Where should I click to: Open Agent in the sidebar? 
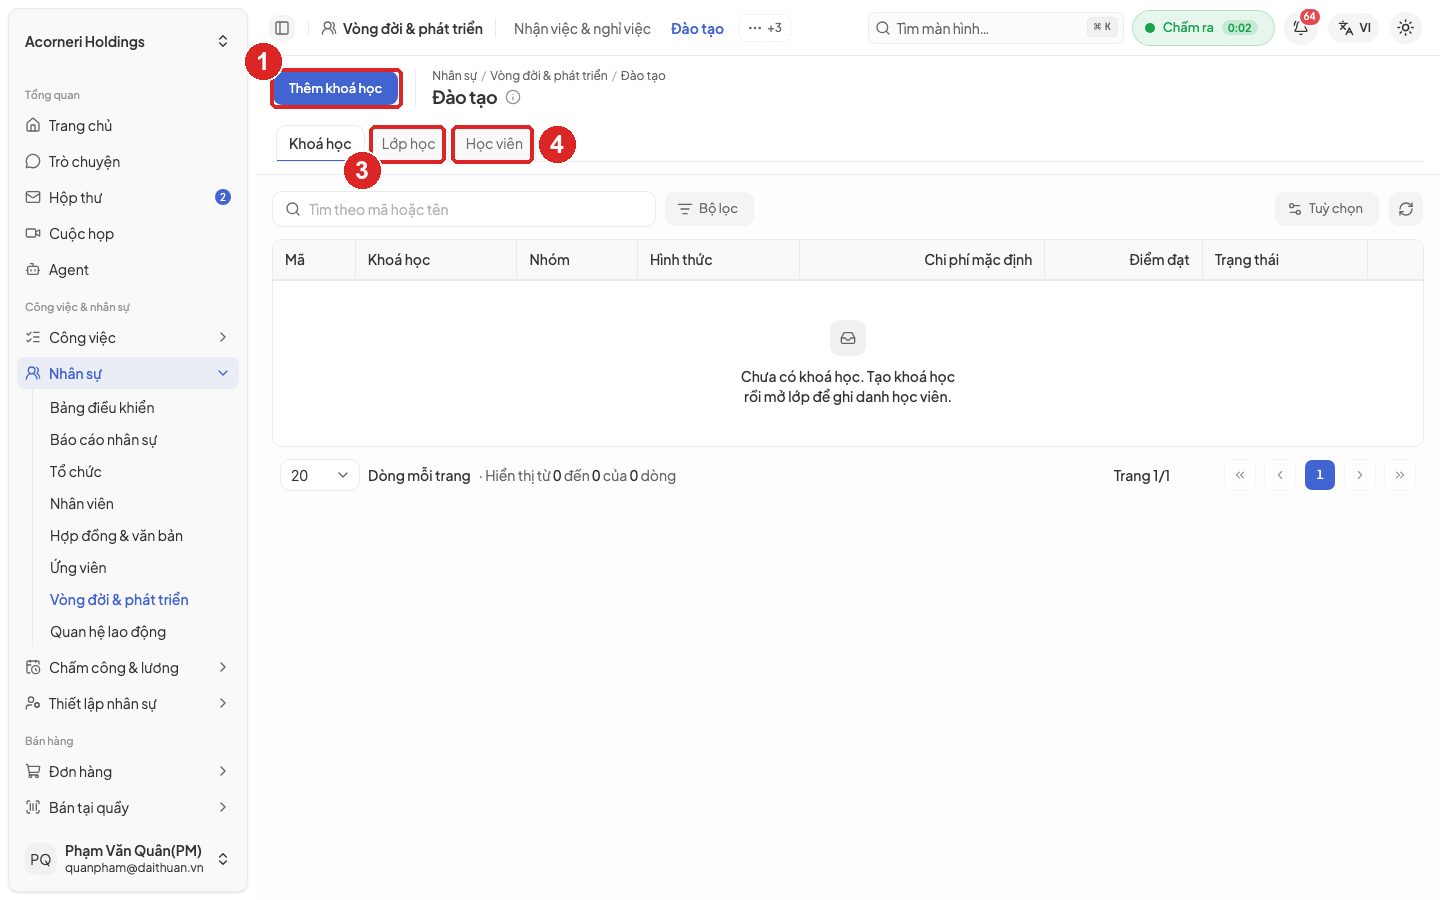128,270
